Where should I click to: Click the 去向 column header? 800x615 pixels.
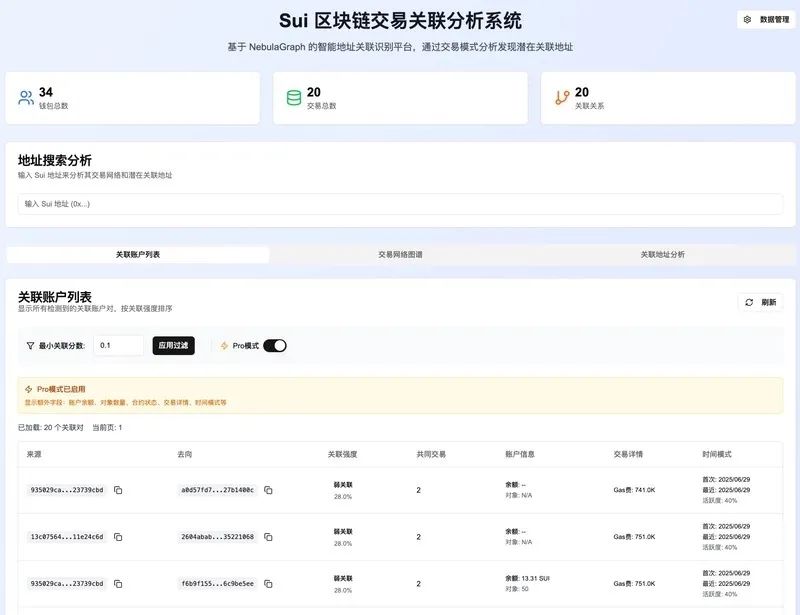(185, 454)
